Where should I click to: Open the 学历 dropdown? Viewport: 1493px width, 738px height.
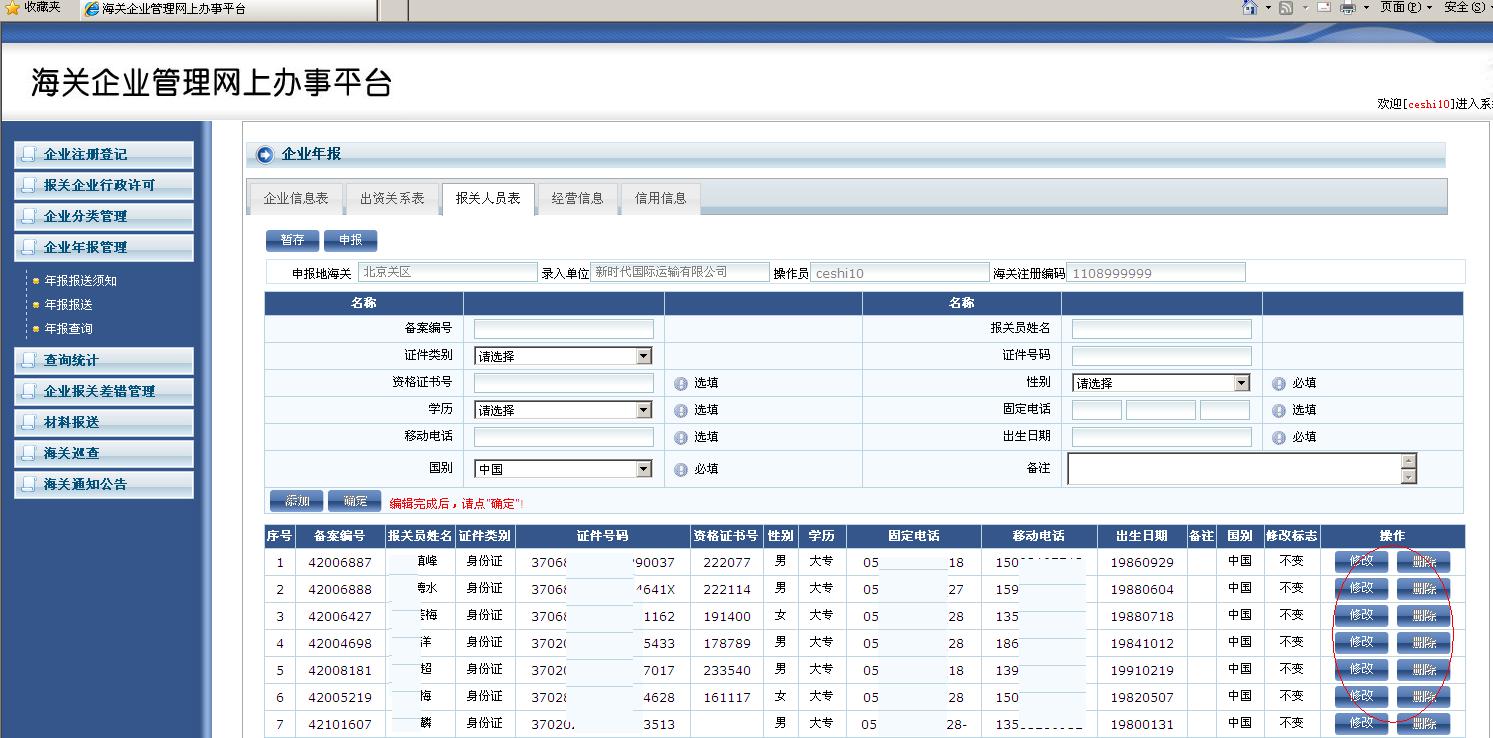(x=644, y=410)
